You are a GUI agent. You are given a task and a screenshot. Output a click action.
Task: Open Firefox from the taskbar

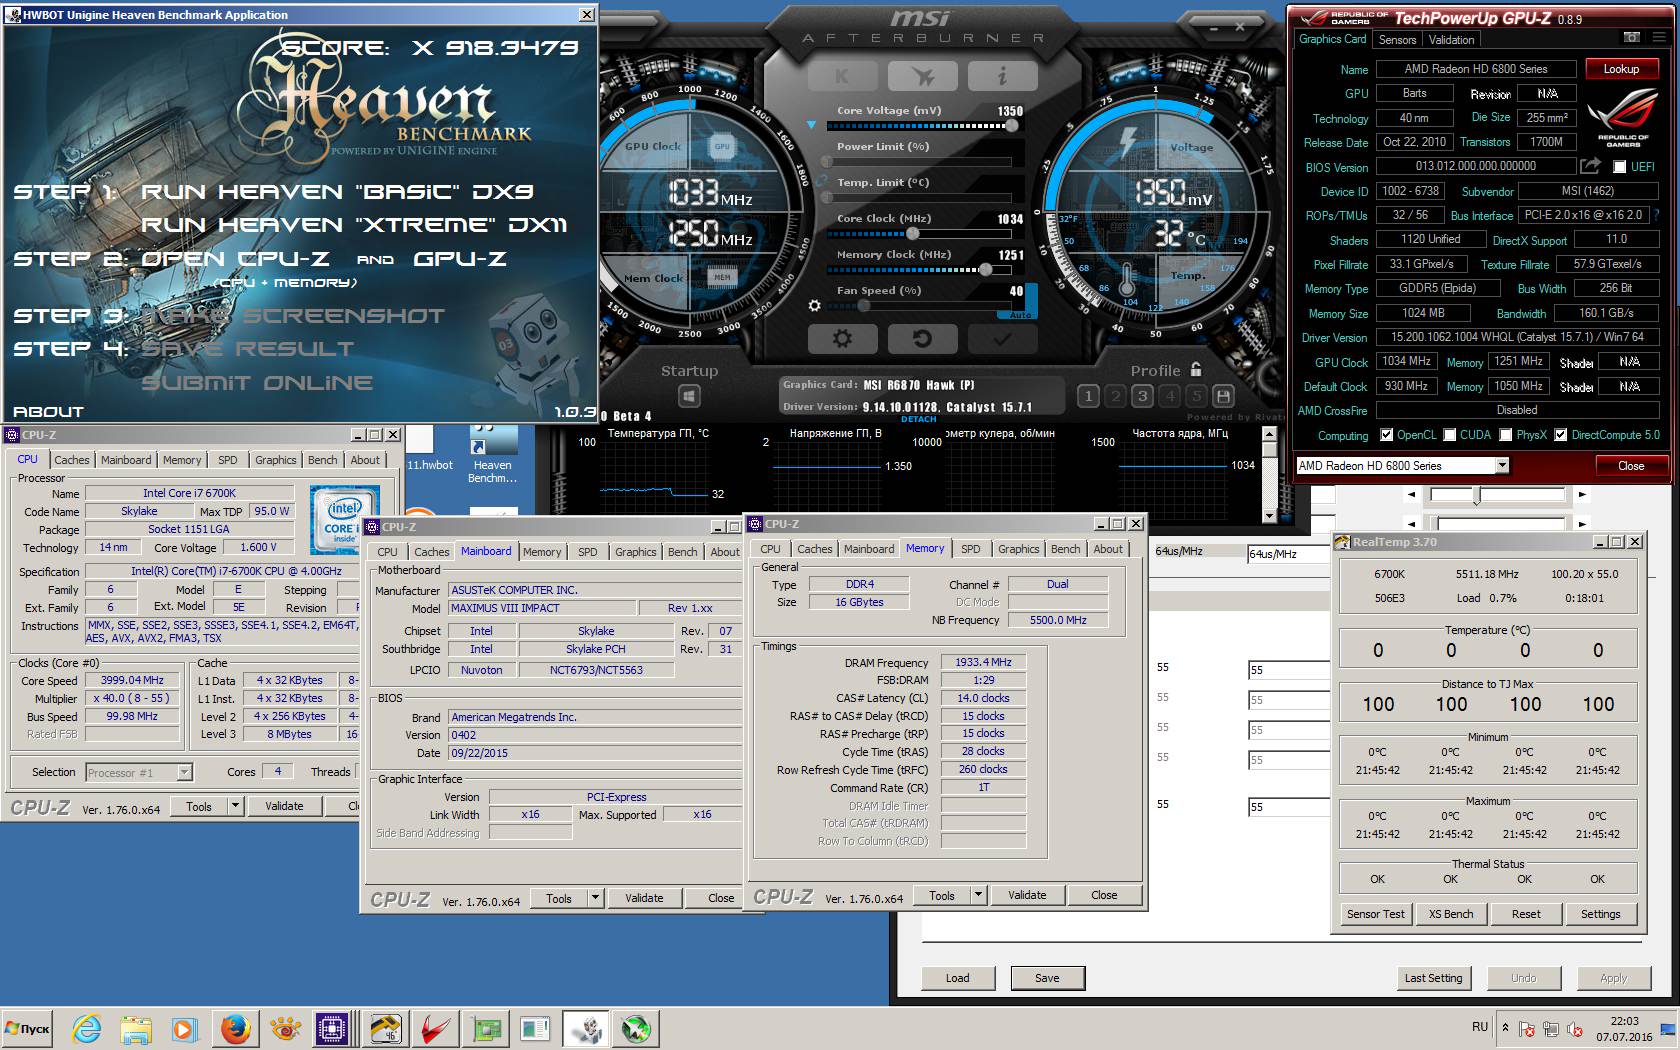tap(236, 1028)
